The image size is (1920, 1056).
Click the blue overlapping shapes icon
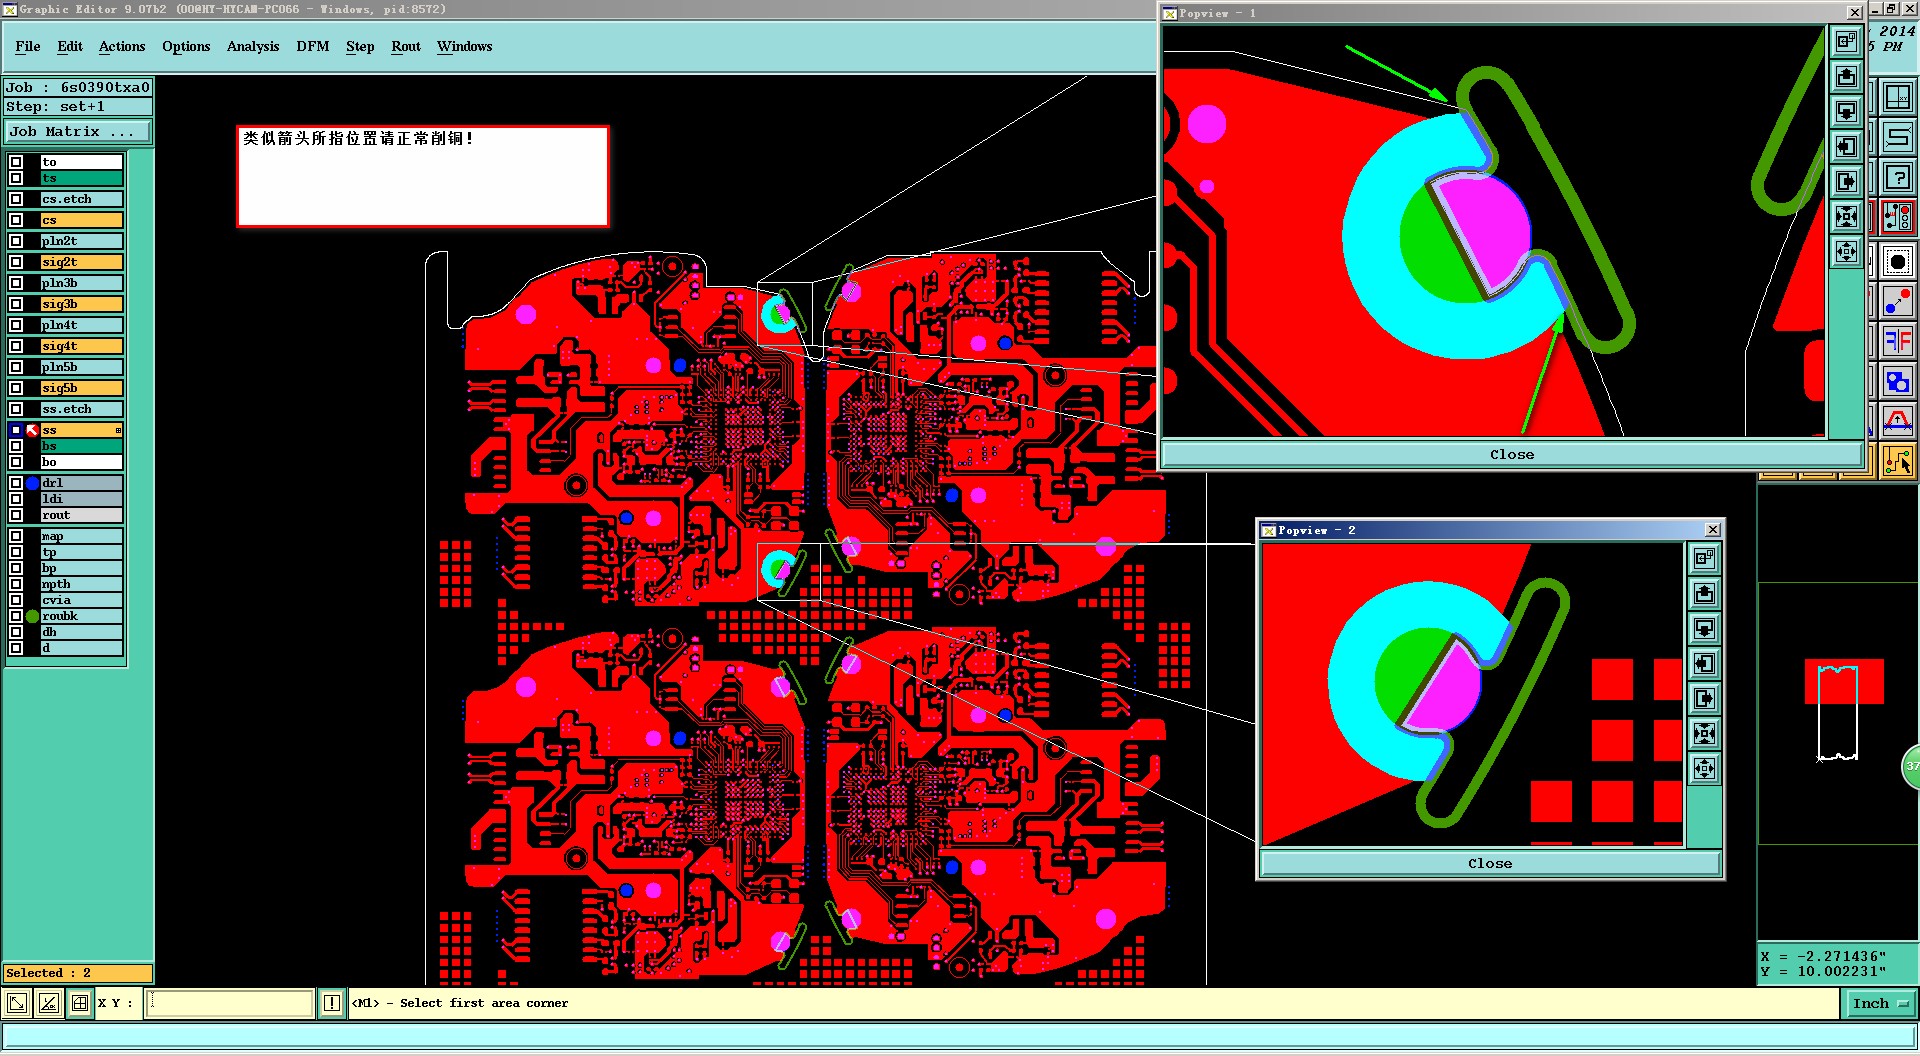click(1897, 381)
